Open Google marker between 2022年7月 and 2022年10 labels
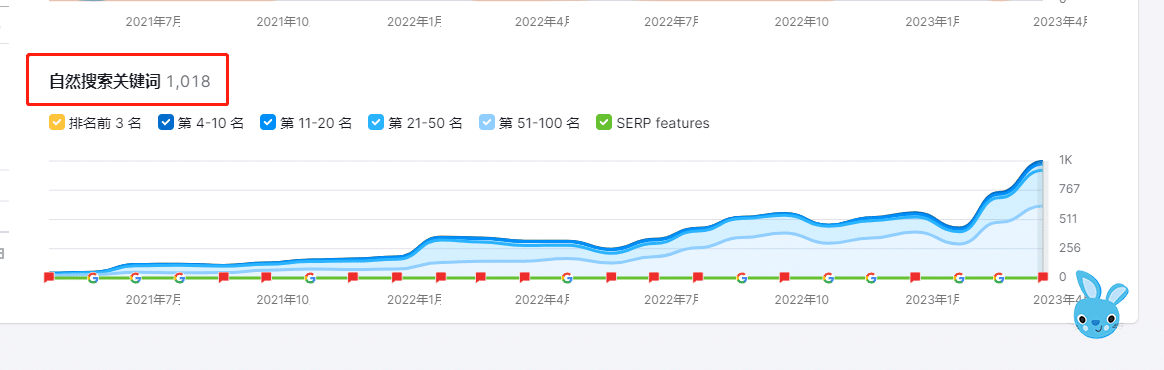 click(742, 277)
